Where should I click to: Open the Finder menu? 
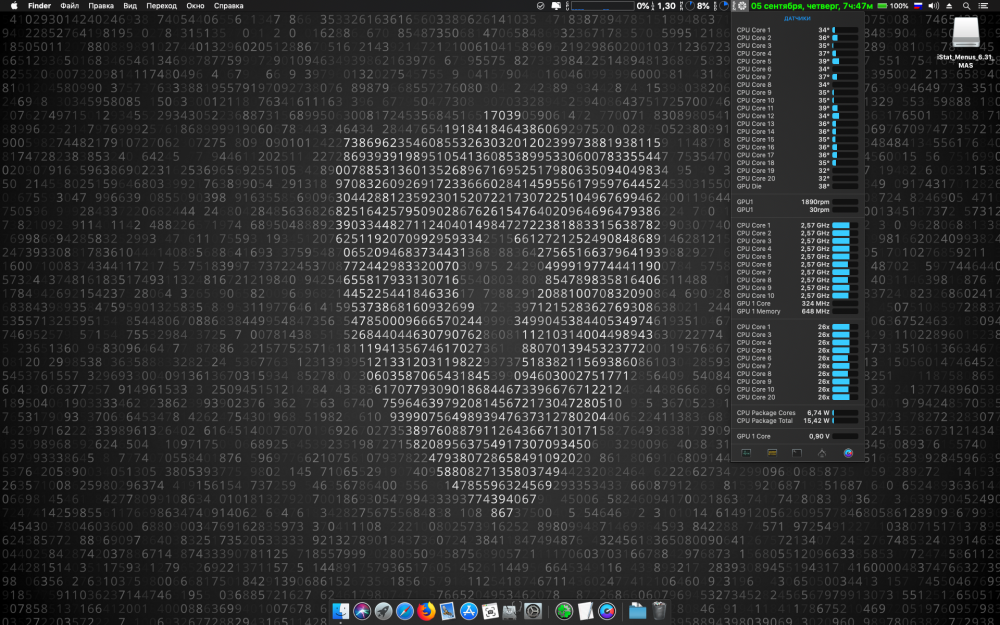pyautogui.click(x=40, y=6)
